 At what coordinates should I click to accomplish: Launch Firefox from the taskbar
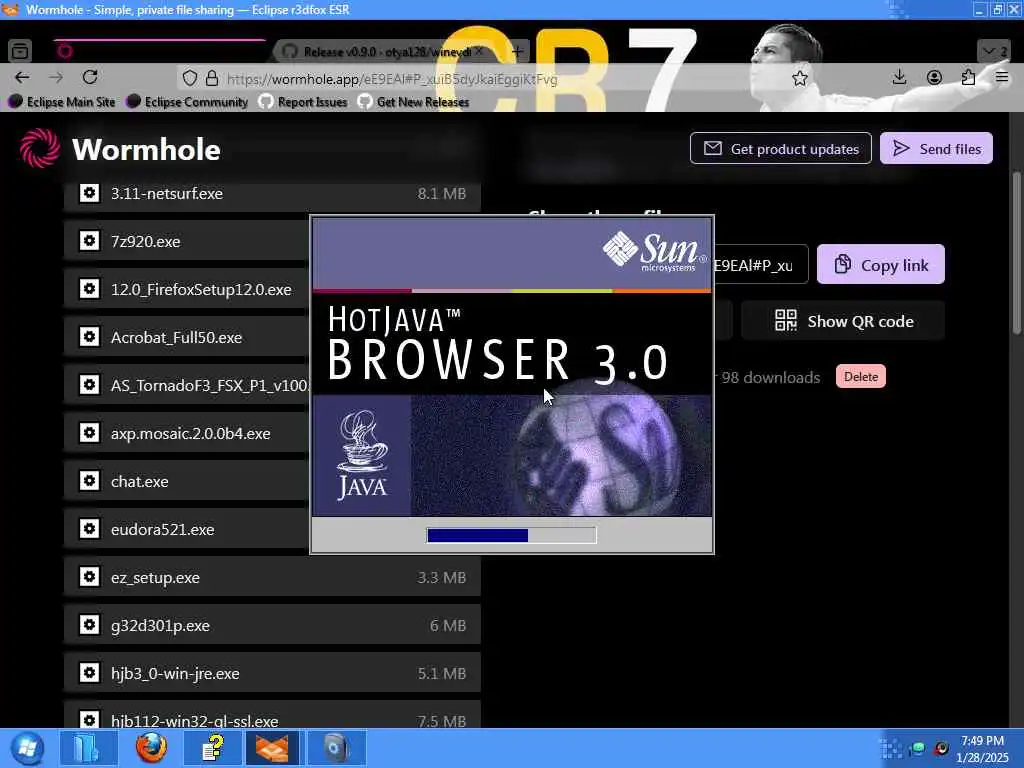pos(151,748)
